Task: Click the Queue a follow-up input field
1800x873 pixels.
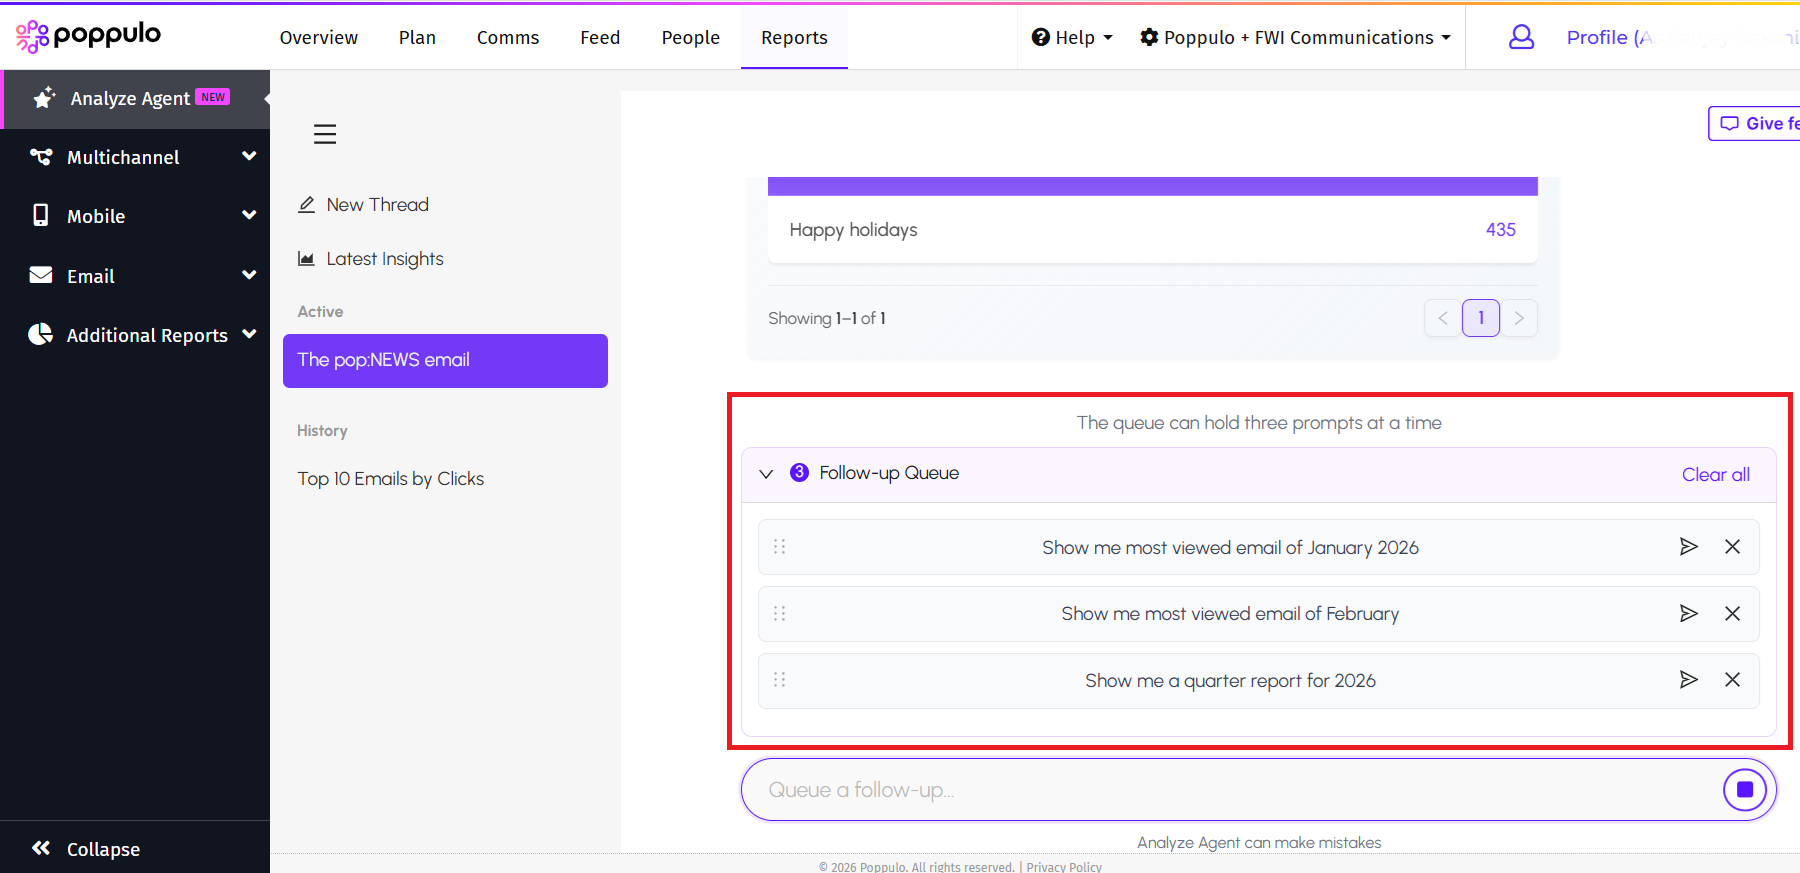Action: (x=1230, y=790)
